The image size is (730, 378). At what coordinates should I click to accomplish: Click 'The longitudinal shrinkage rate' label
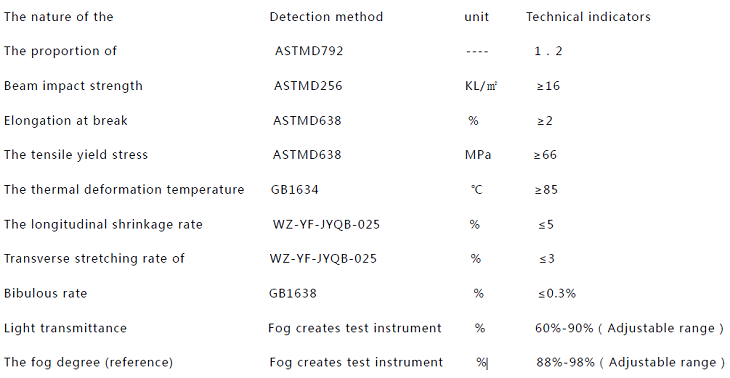point(103,224)
